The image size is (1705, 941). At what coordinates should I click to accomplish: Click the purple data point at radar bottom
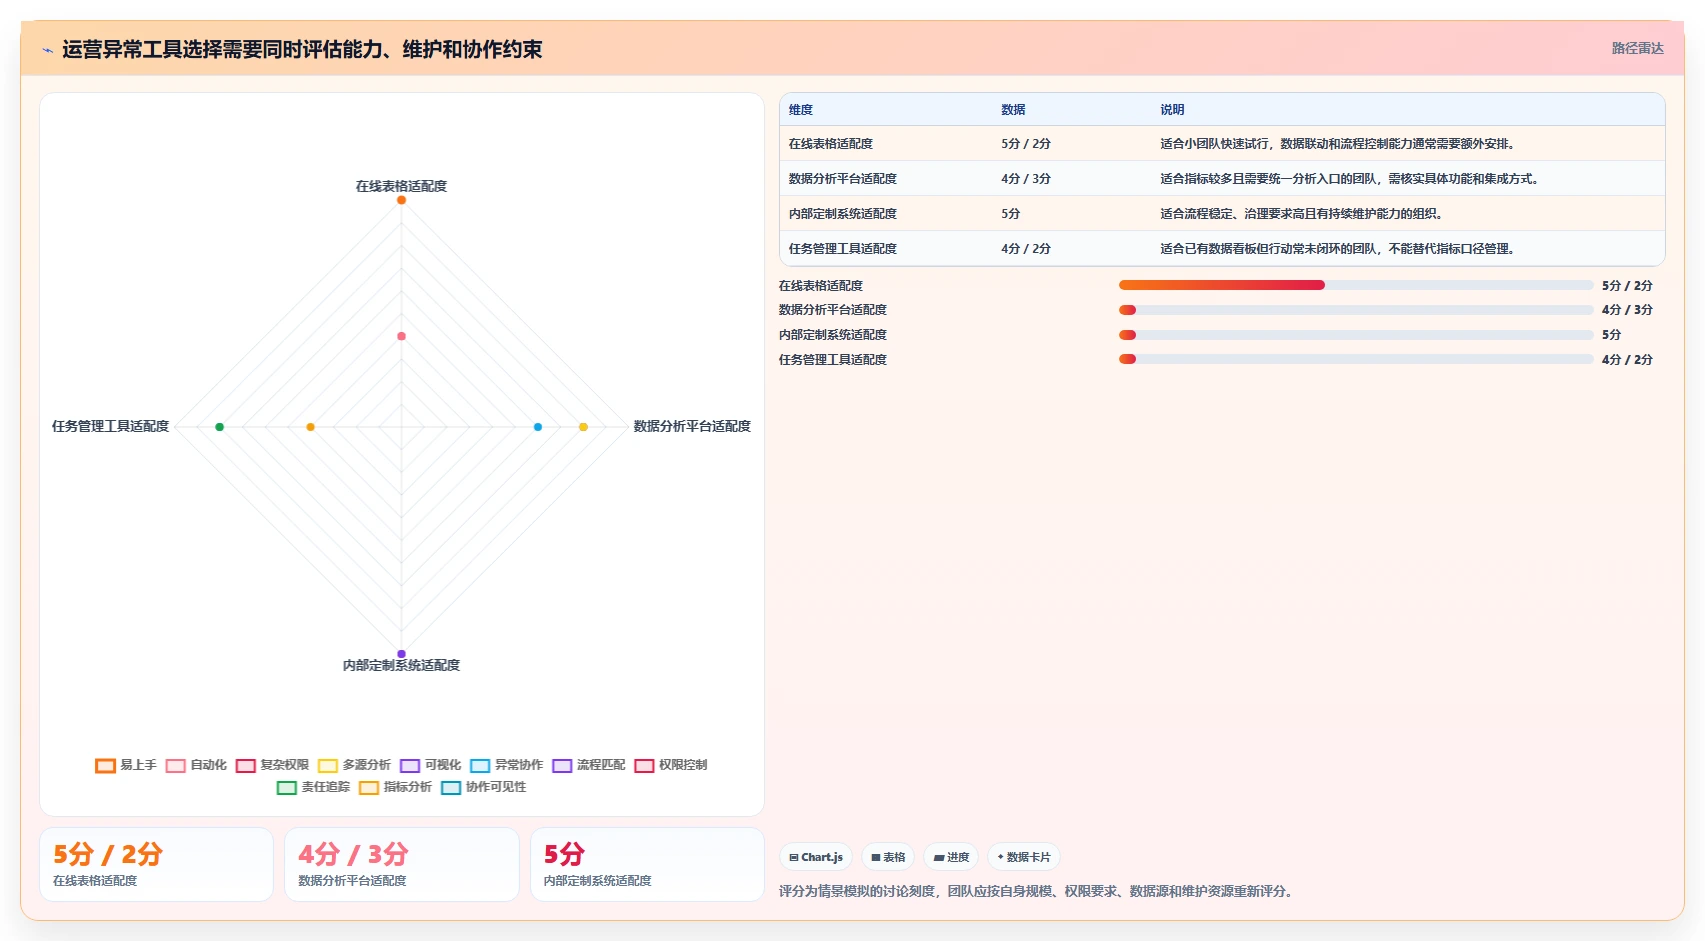(x=401, y=654)
